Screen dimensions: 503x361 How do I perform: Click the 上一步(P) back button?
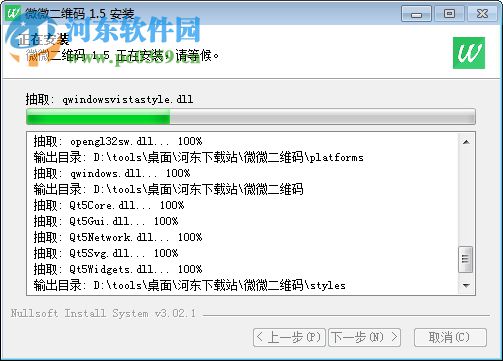(289, 337)
